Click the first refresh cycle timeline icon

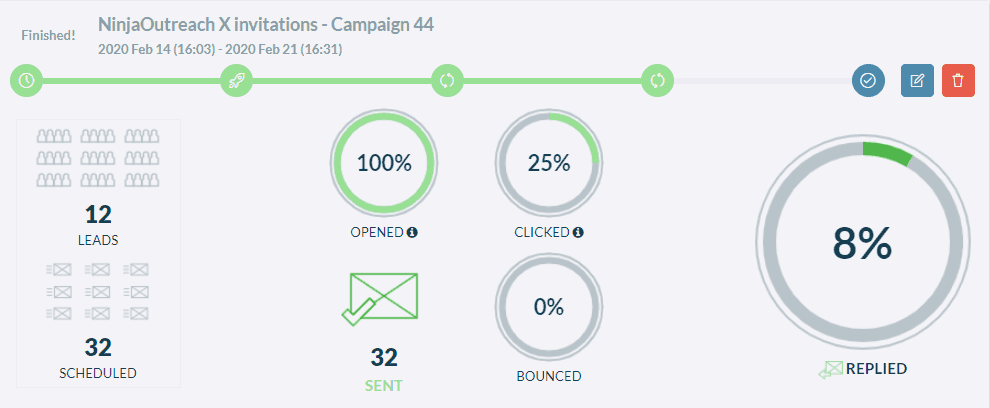pos(447,81)
